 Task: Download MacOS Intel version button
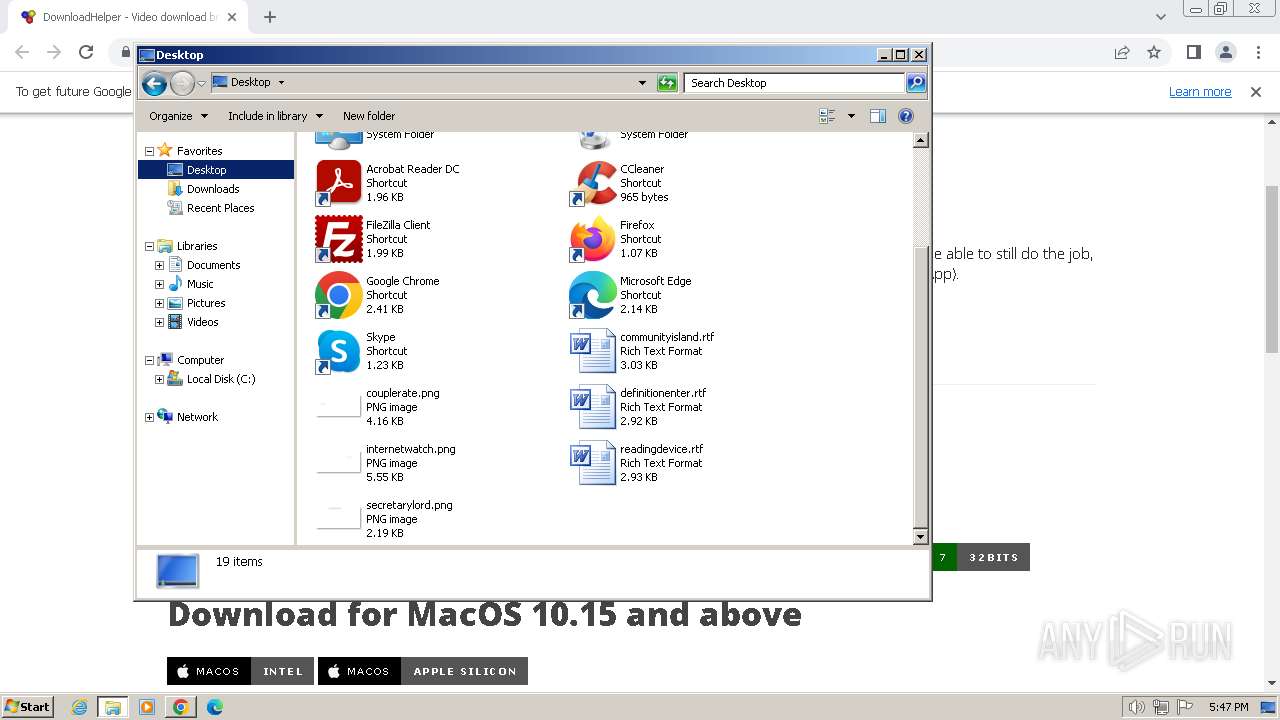(x=240, y=671)
